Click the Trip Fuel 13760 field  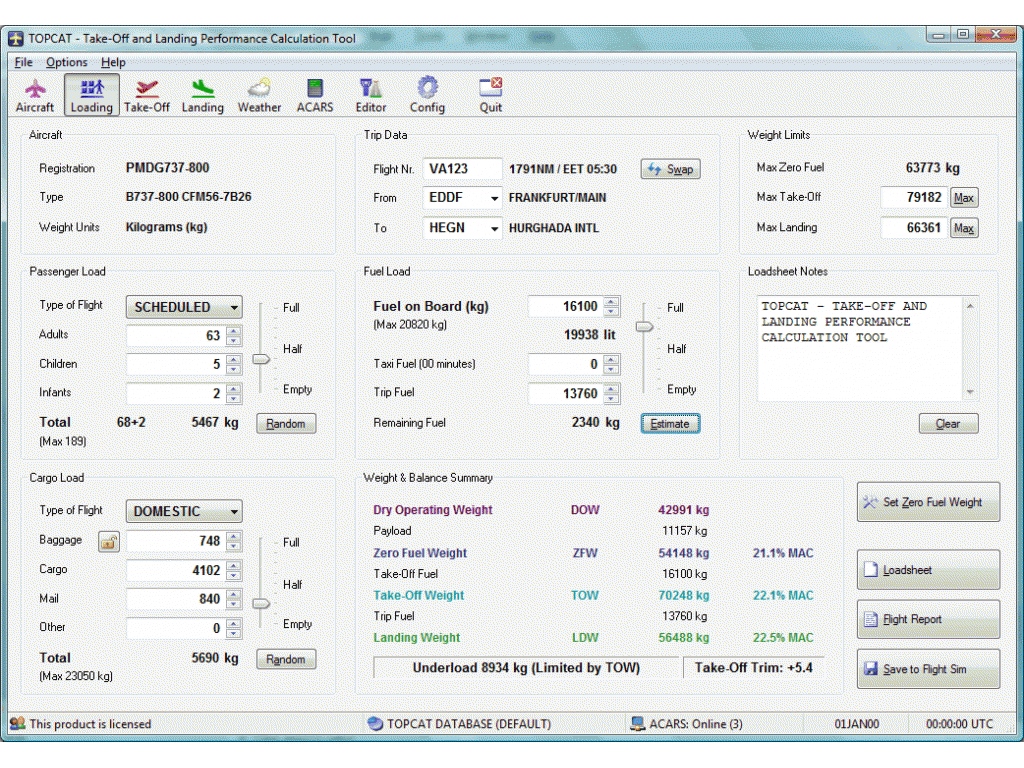tap(566, 393)
